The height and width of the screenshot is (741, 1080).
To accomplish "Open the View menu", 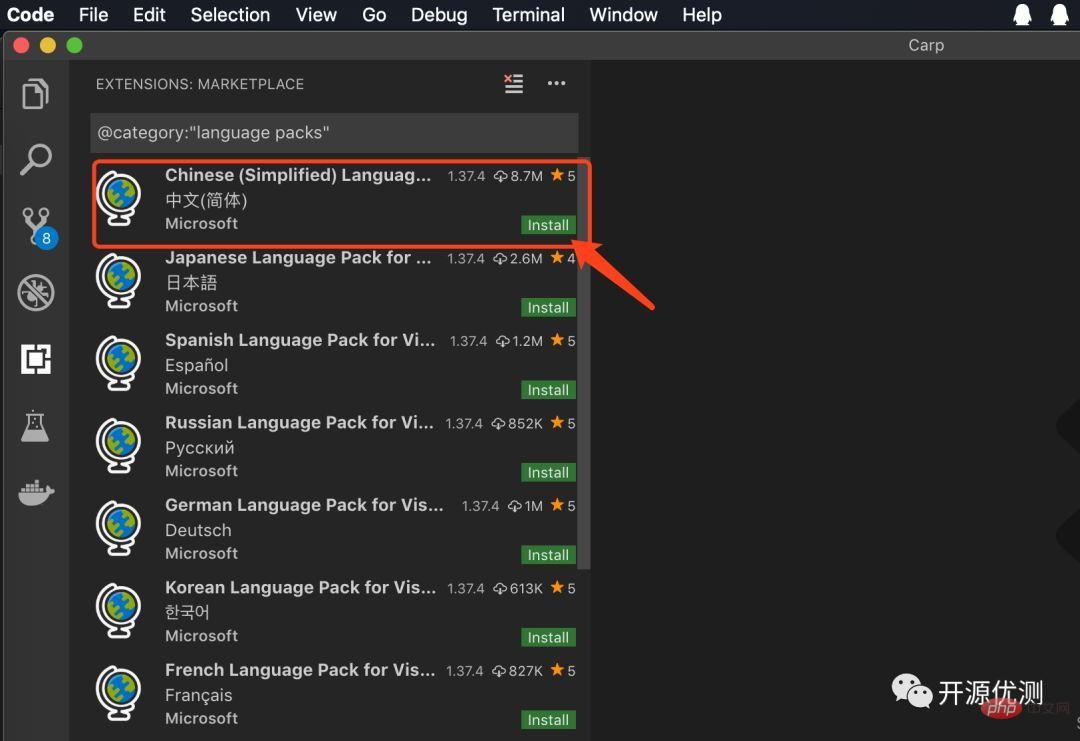I will [316, 14].
